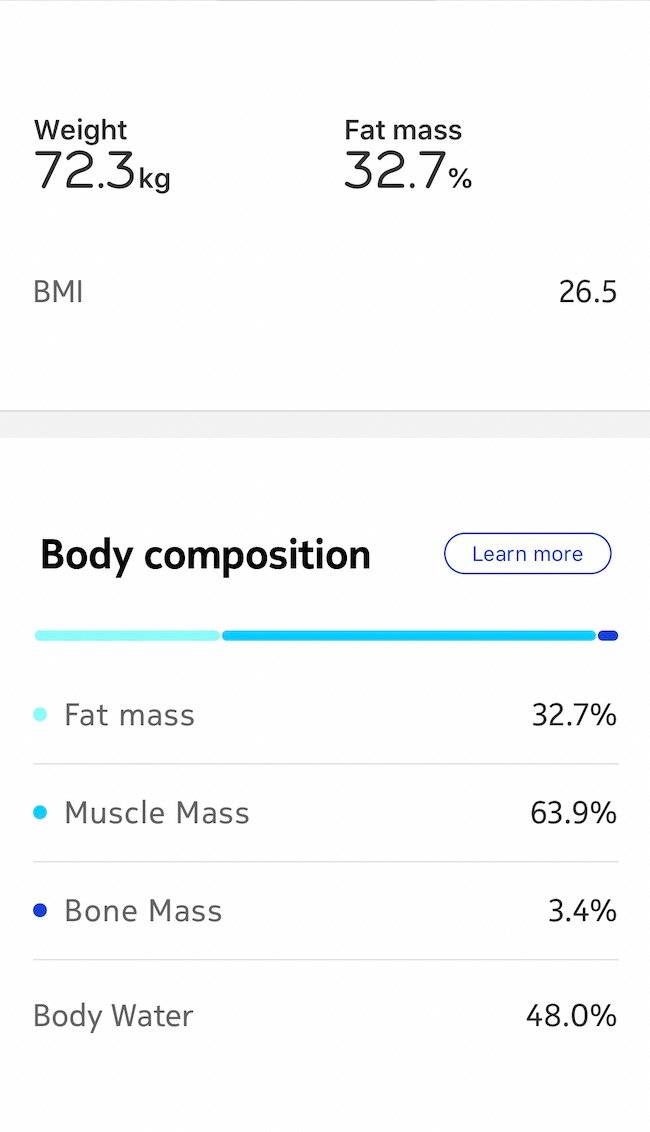
Task: Select the light cyan Fat mass dot
Action: pos(40,715)
